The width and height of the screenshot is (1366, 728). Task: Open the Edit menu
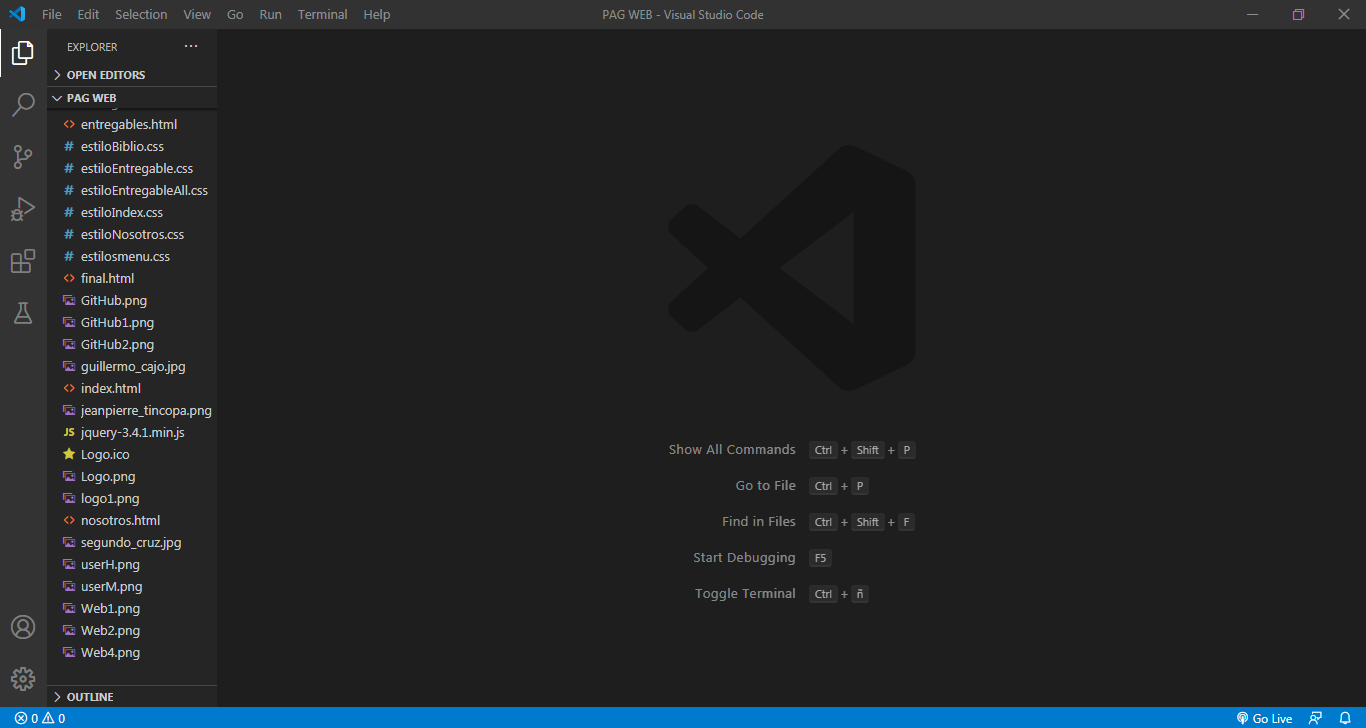[x=88, y=14]
